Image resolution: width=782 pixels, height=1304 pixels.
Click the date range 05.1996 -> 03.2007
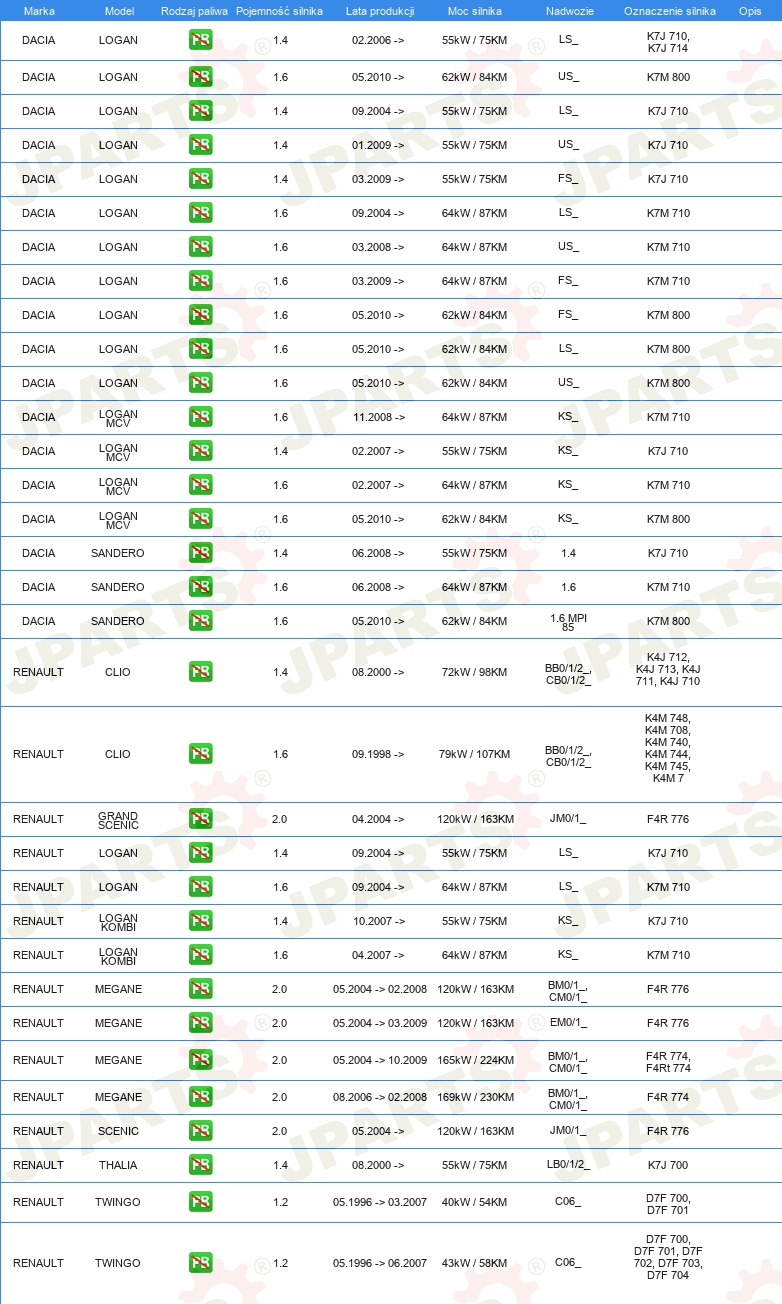[380, 1202]
